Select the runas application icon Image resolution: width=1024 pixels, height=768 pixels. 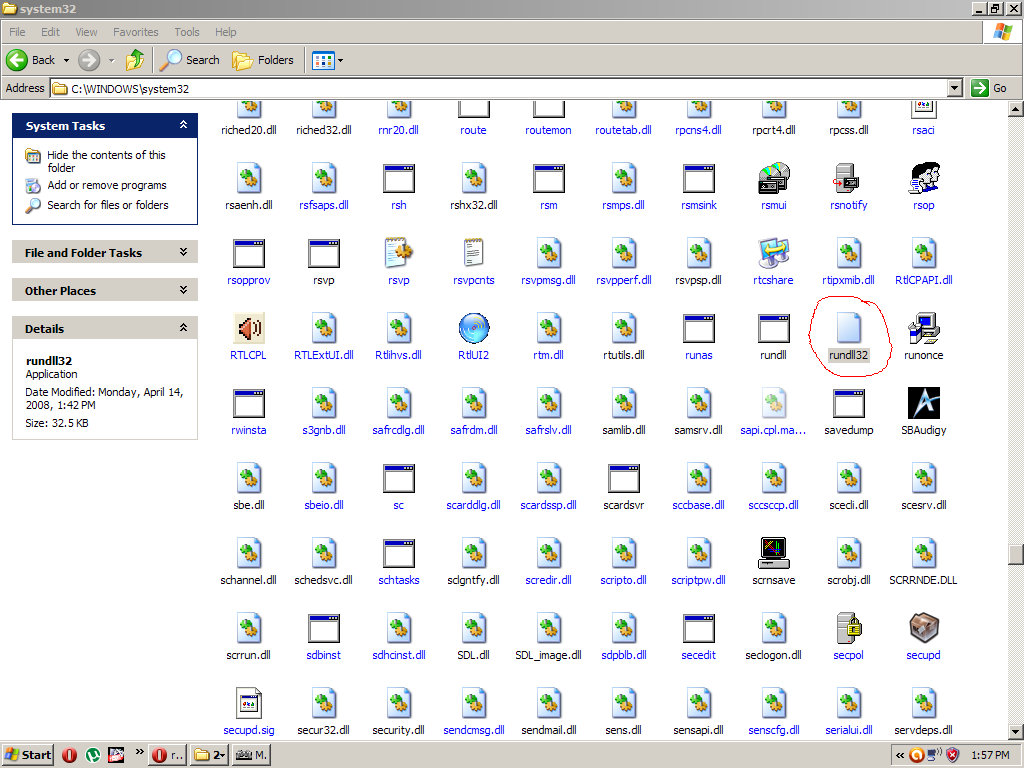699,328
